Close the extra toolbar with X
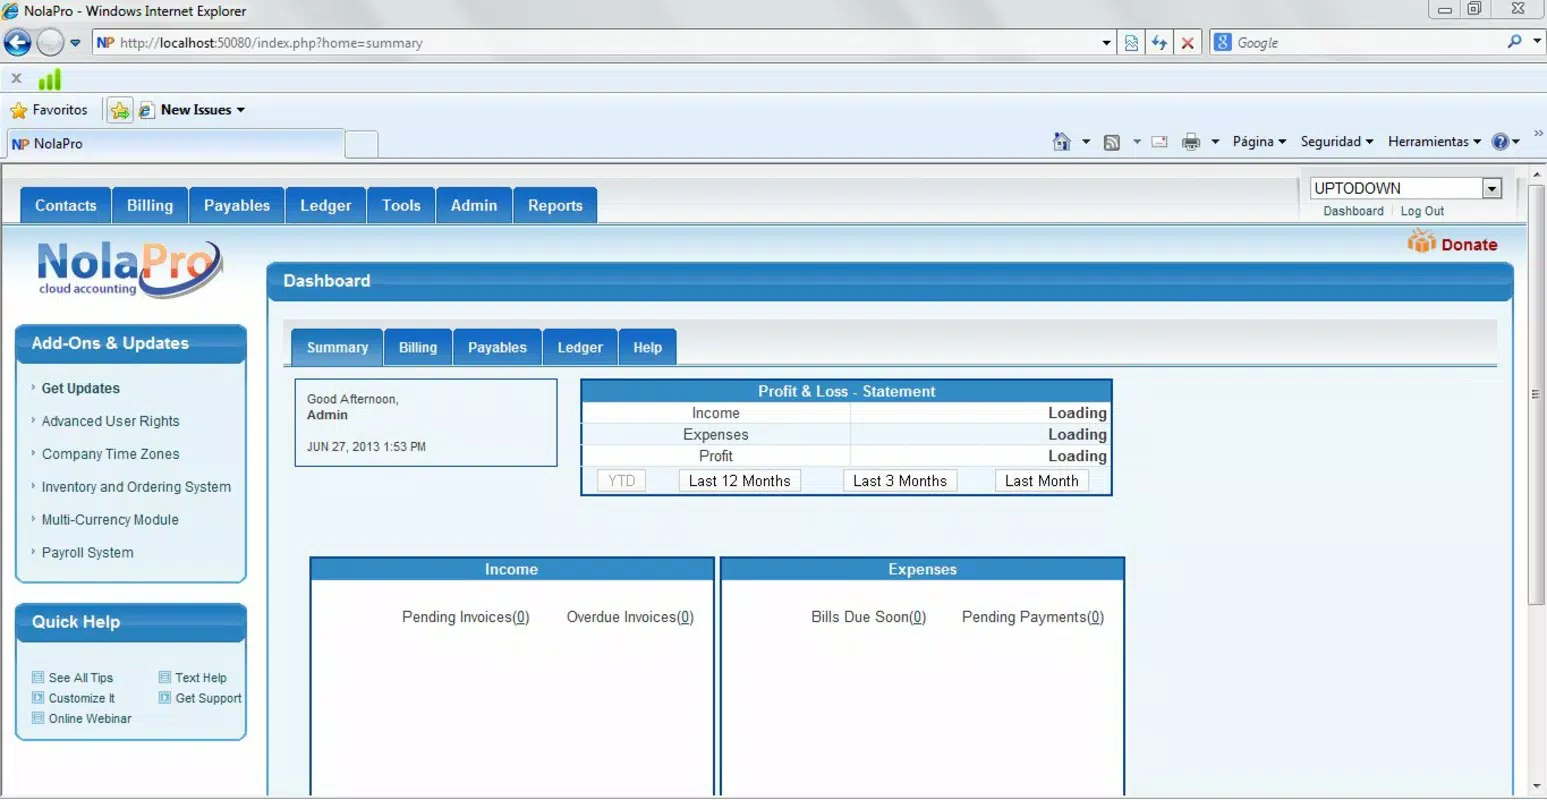 pyautogui.click(x=16, y=78)
